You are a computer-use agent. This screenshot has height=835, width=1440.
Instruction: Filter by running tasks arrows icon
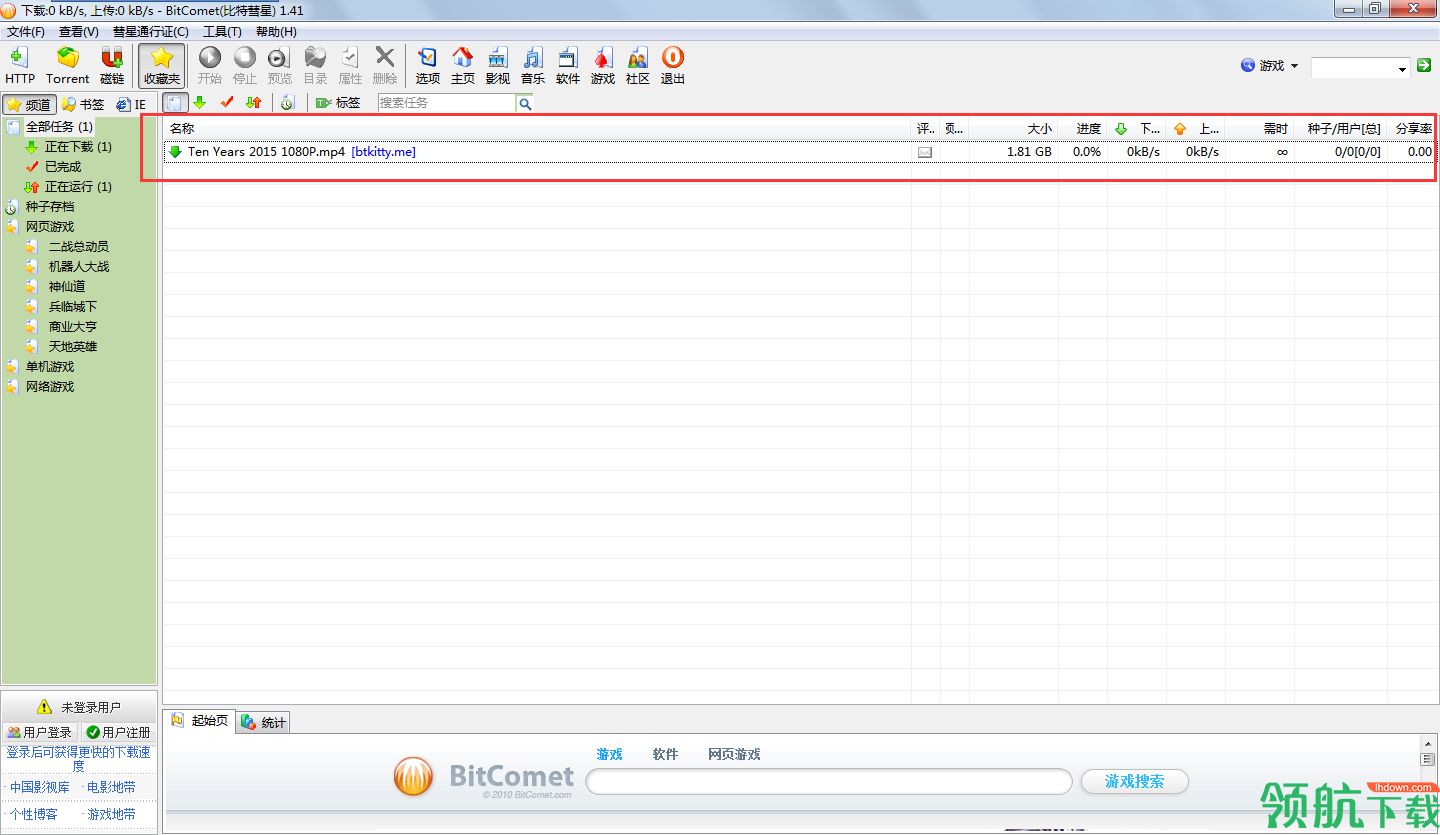pos(254,103)
